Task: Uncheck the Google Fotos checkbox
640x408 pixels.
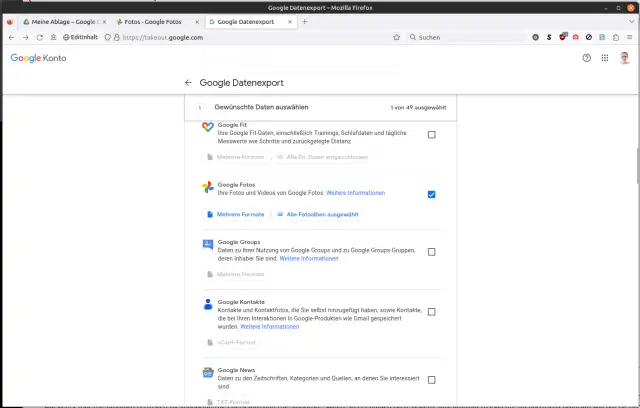Action: tap(431, 194)
